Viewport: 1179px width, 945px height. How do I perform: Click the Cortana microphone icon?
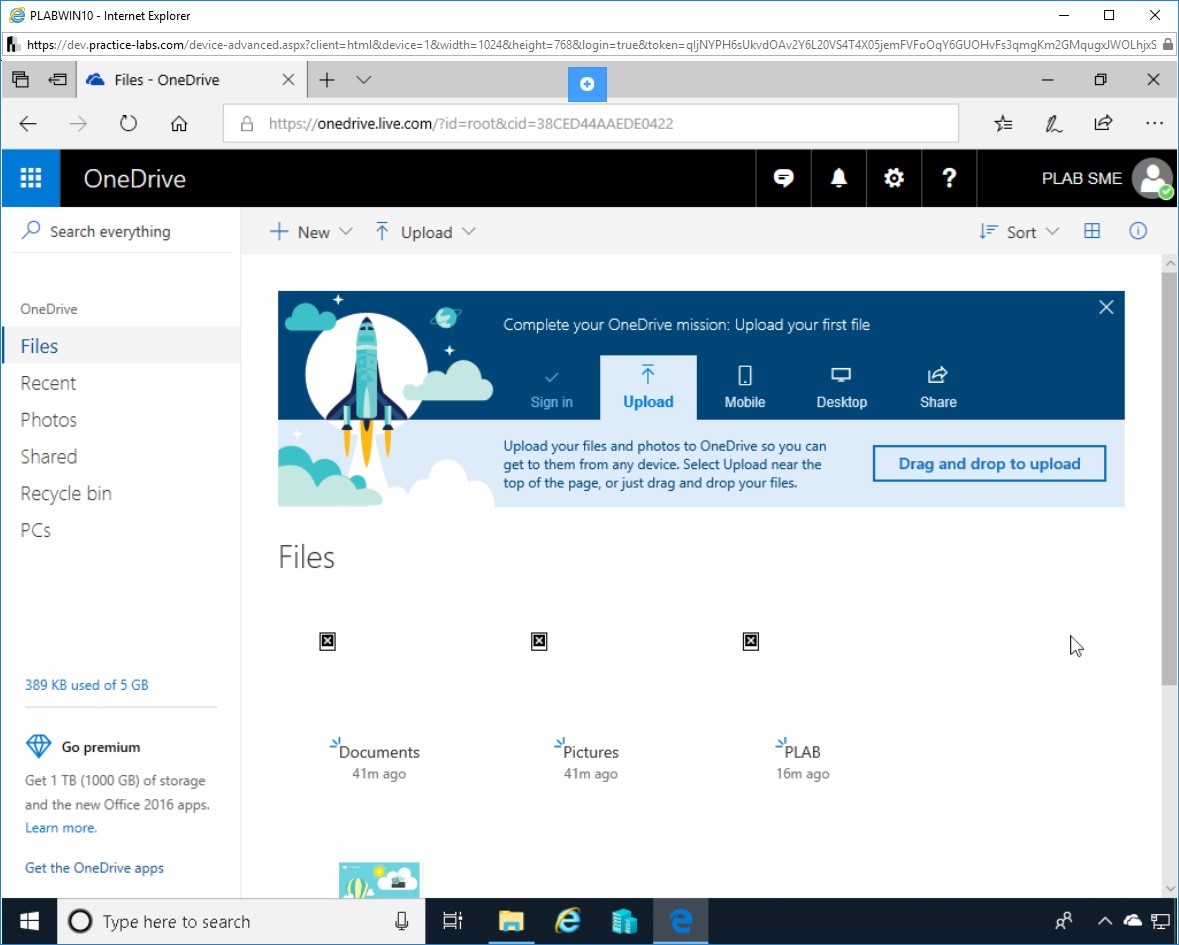tap(402, 921)
